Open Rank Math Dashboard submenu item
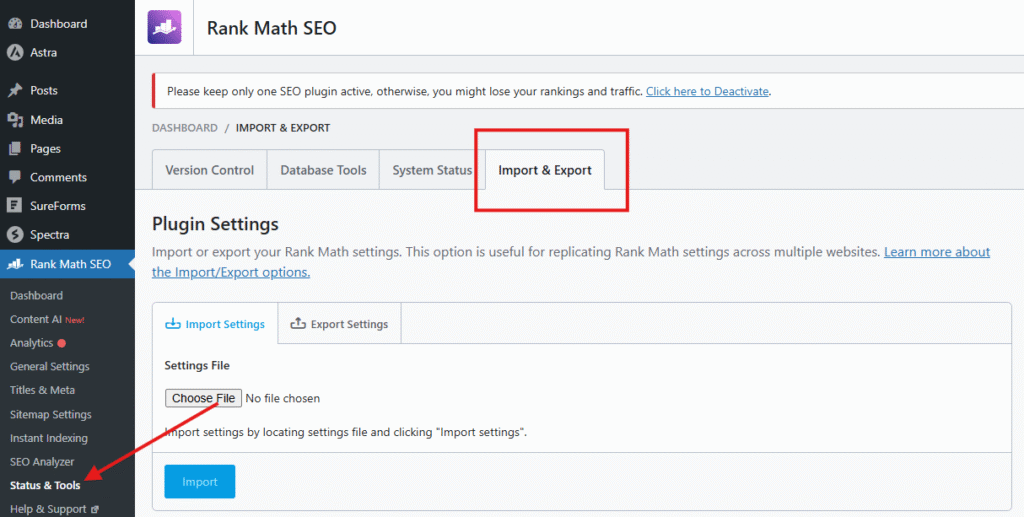 37,296
